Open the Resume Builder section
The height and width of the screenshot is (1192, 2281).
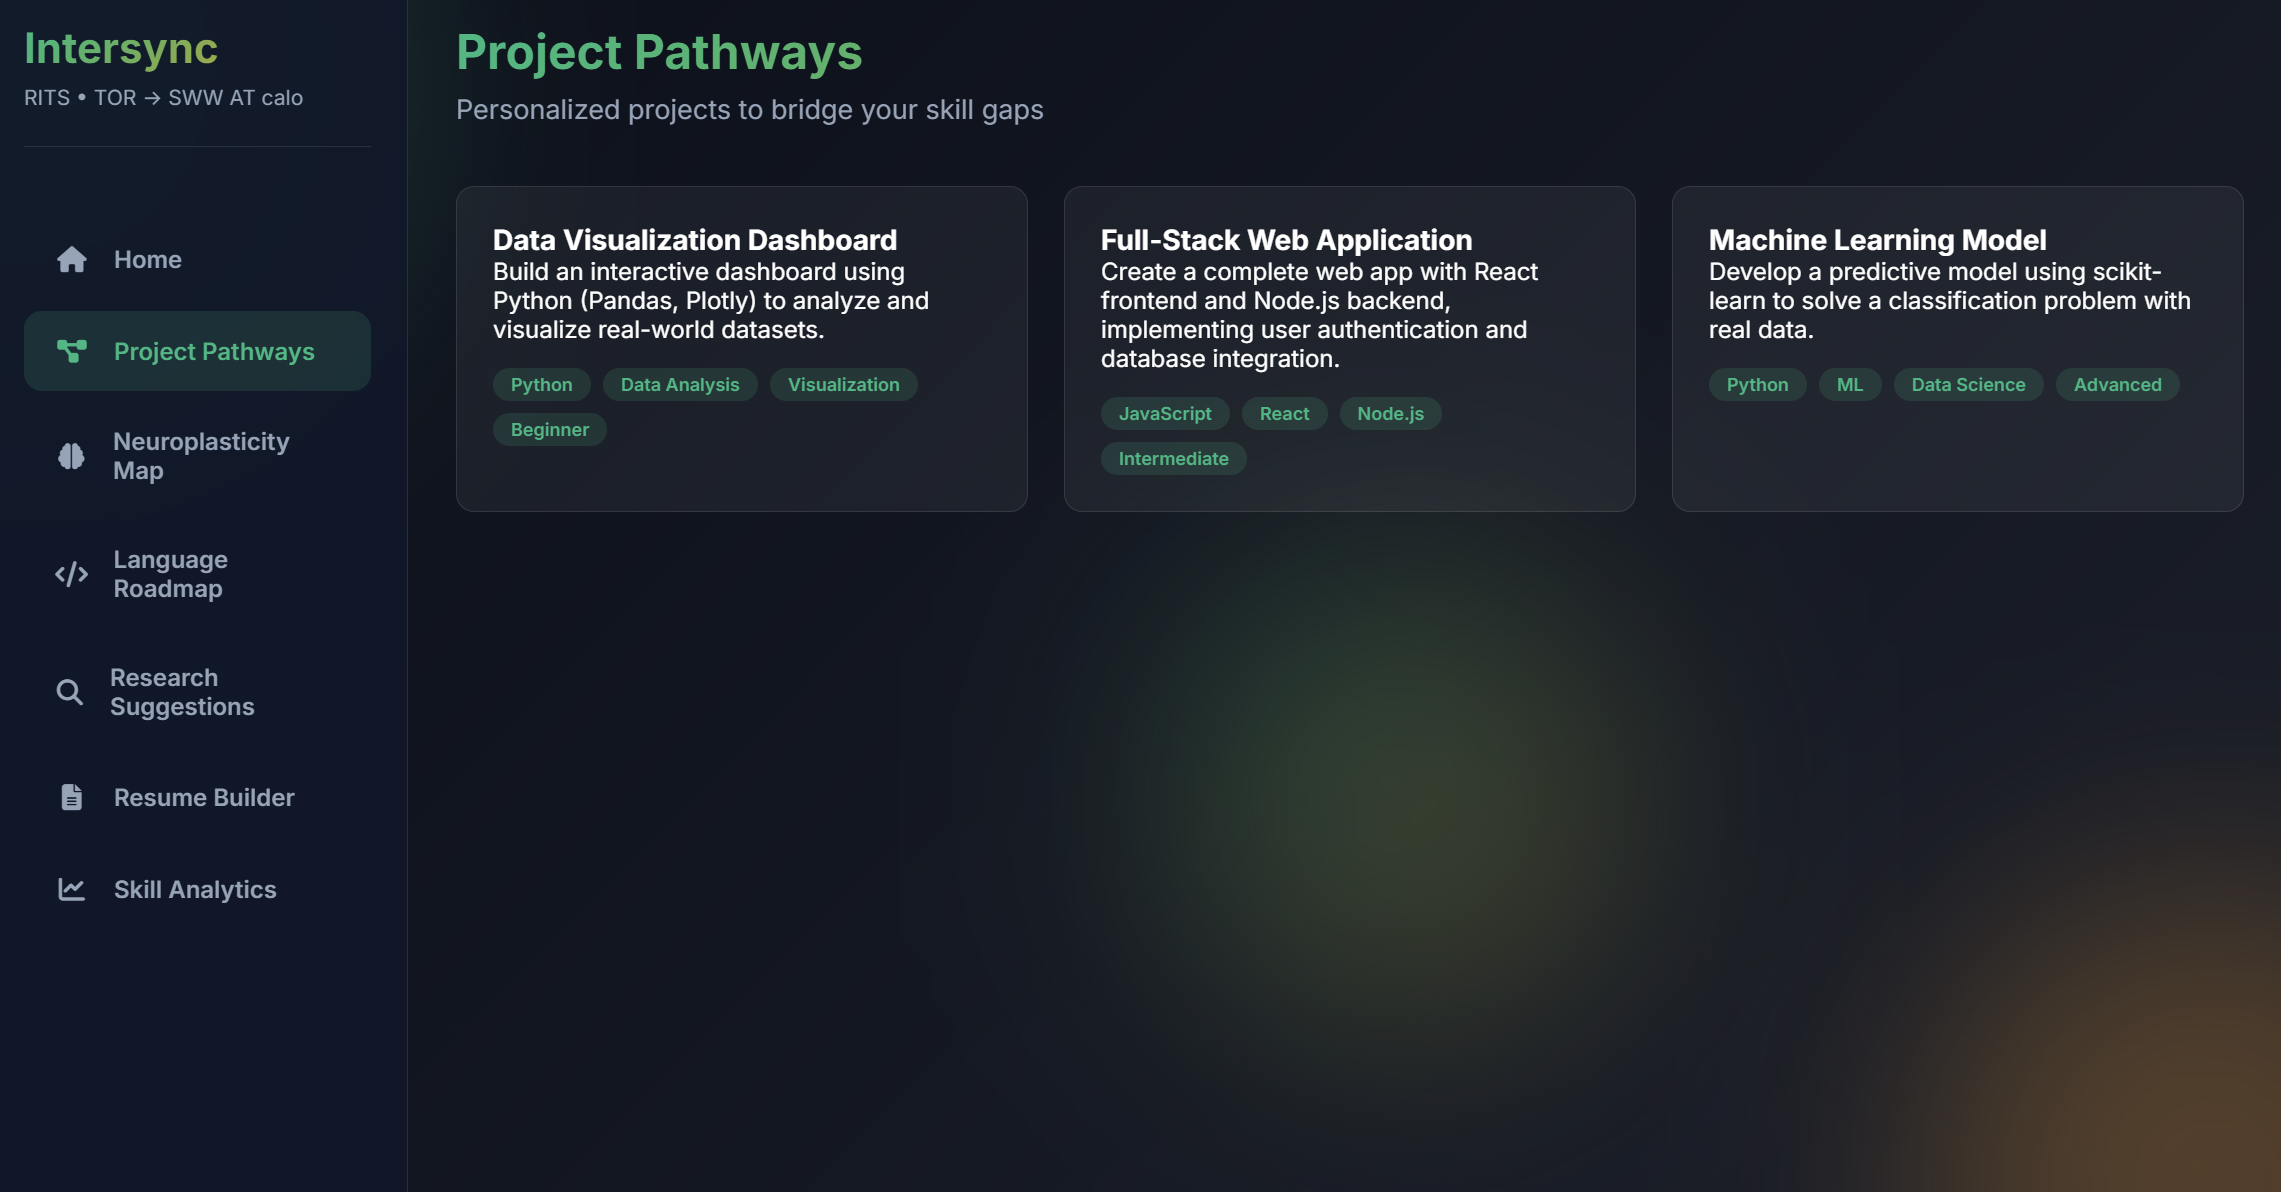[204, 797]
